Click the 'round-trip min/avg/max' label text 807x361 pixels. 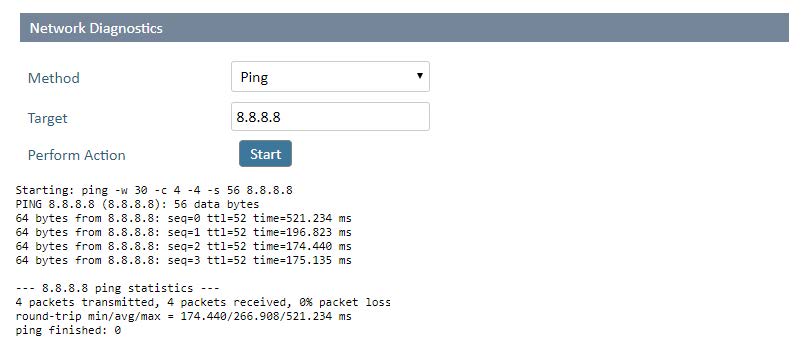(91, 316)
